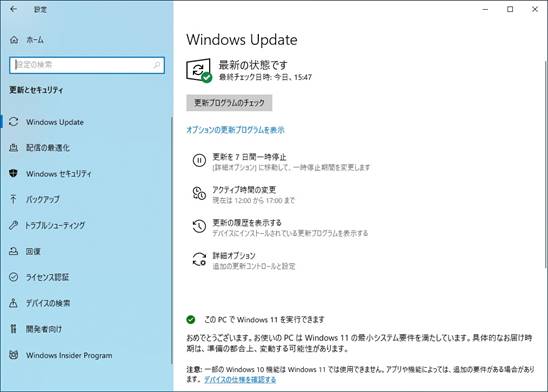The width and height of the screenshot is (548, 392).
Task: Click the clock icon for アクティブ時間の変更
Action: (199, 193)
